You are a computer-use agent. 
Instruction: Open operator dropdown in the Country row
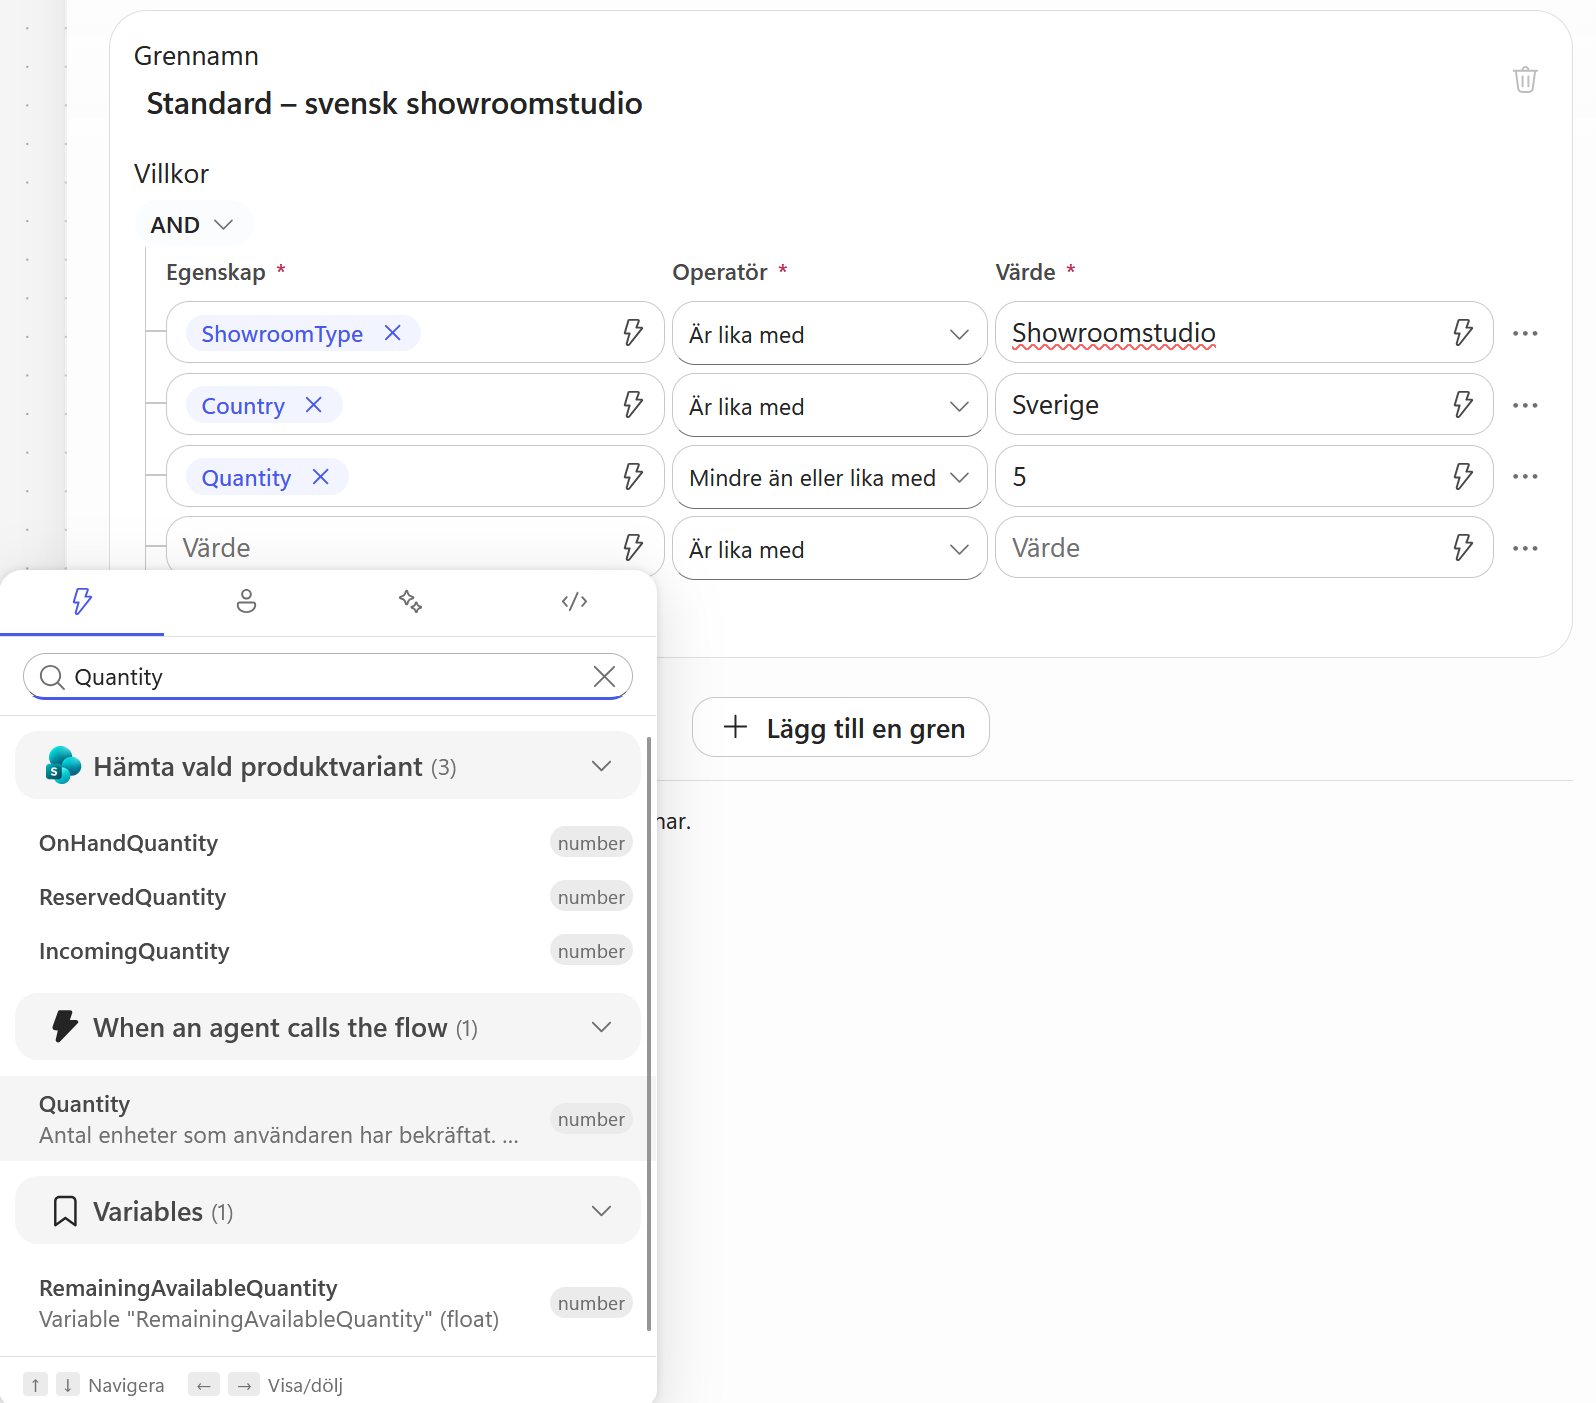click(829, 406)
